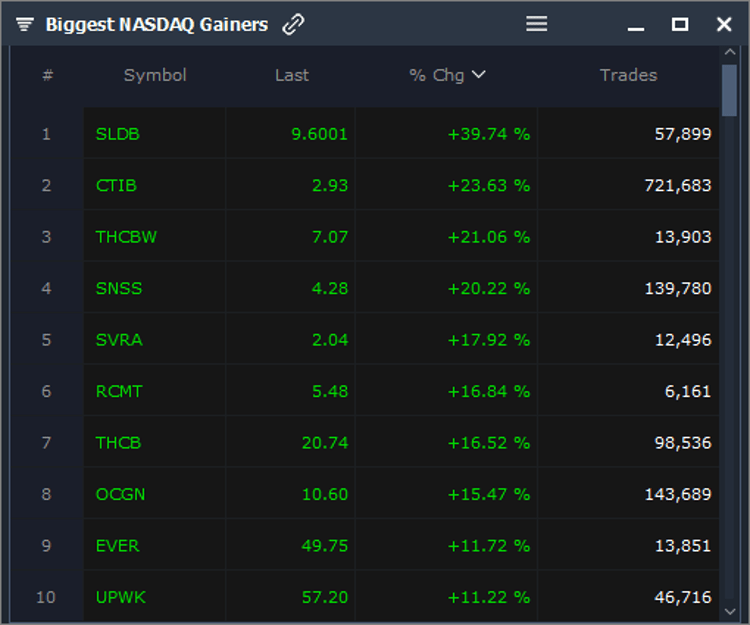This screenshot has height=625, width=750.
Task: Click trades value 139,780
Action: 678,288
